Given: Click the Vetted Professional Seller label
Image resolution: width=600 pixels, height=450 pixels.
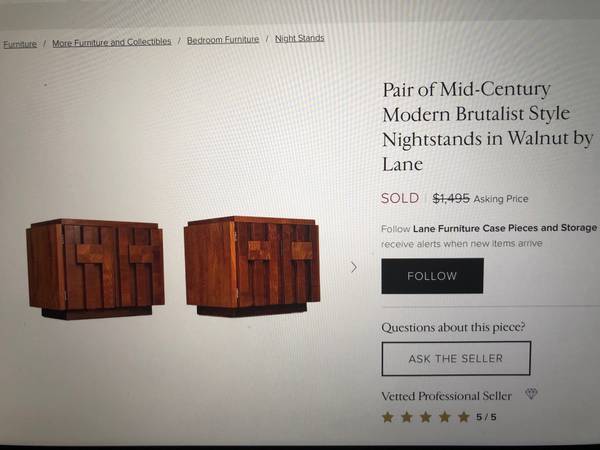Looking at the screenshot, I should 446,396.
